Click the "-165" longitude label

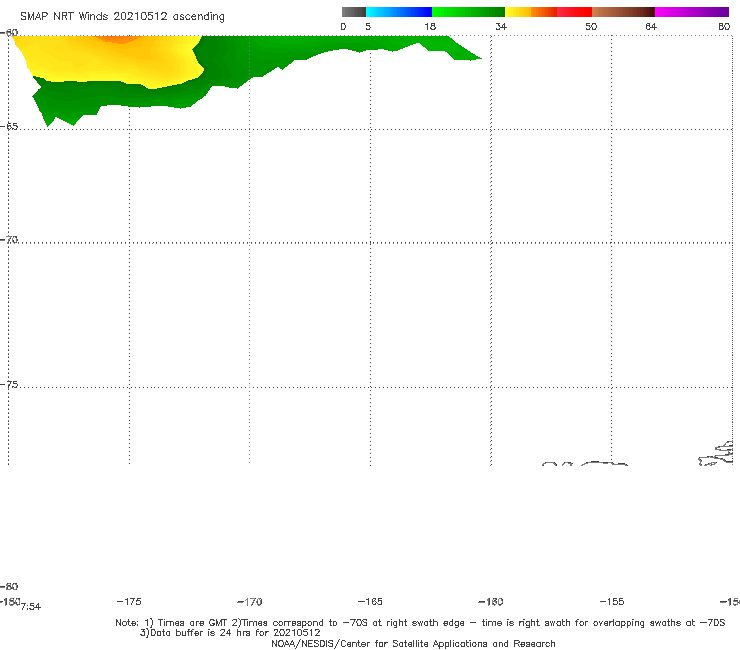[370, 602]
